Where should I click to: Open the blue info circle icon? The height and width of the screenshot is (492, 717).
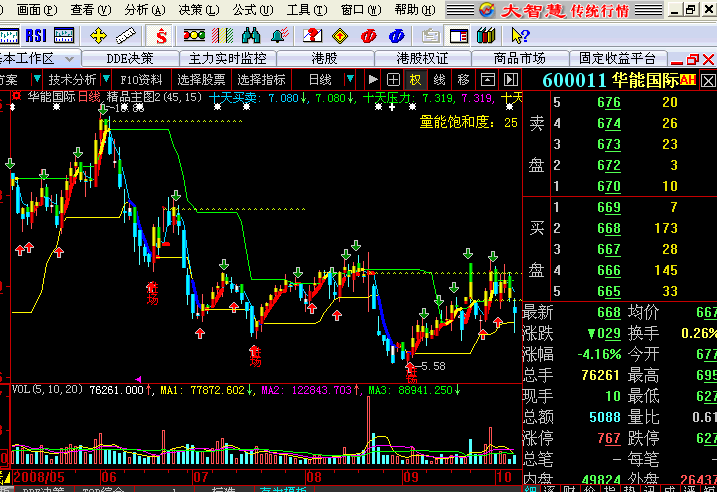(x=396, y=36)
